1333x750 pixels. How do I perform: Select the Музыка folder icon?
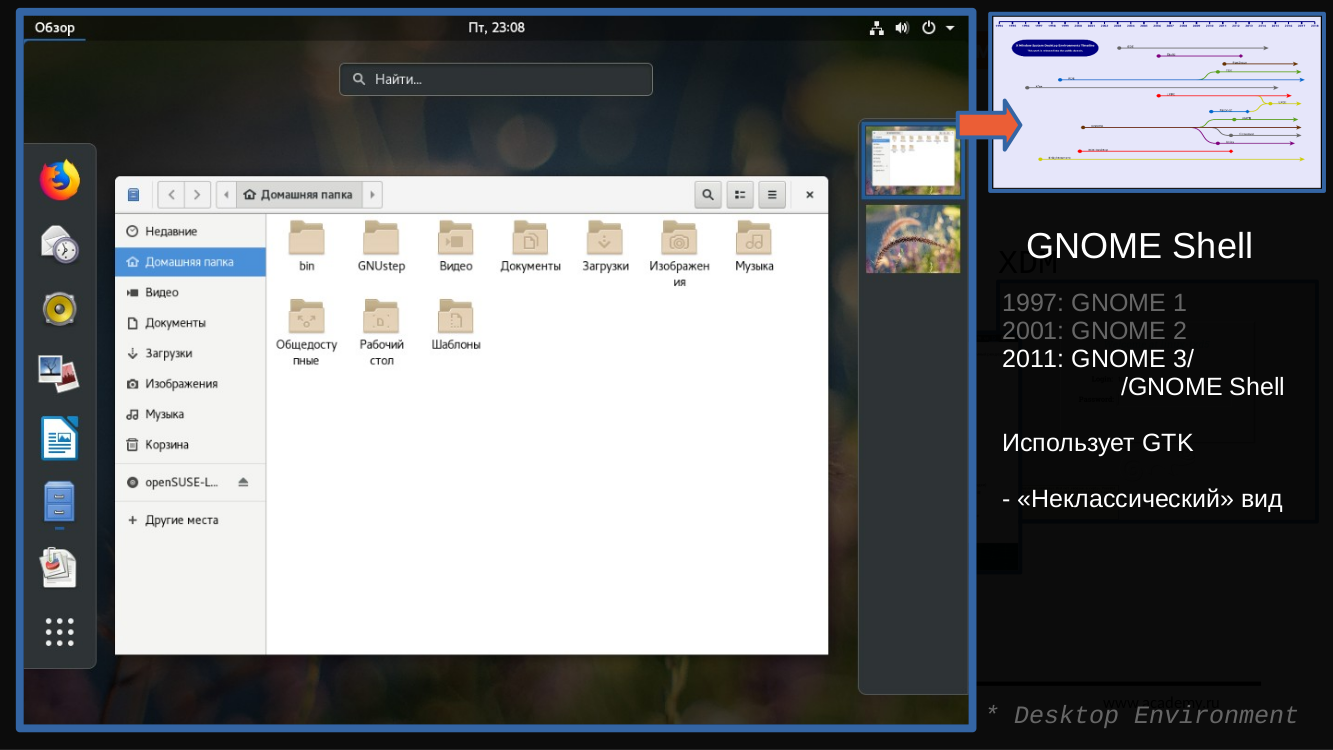point(754,246)
